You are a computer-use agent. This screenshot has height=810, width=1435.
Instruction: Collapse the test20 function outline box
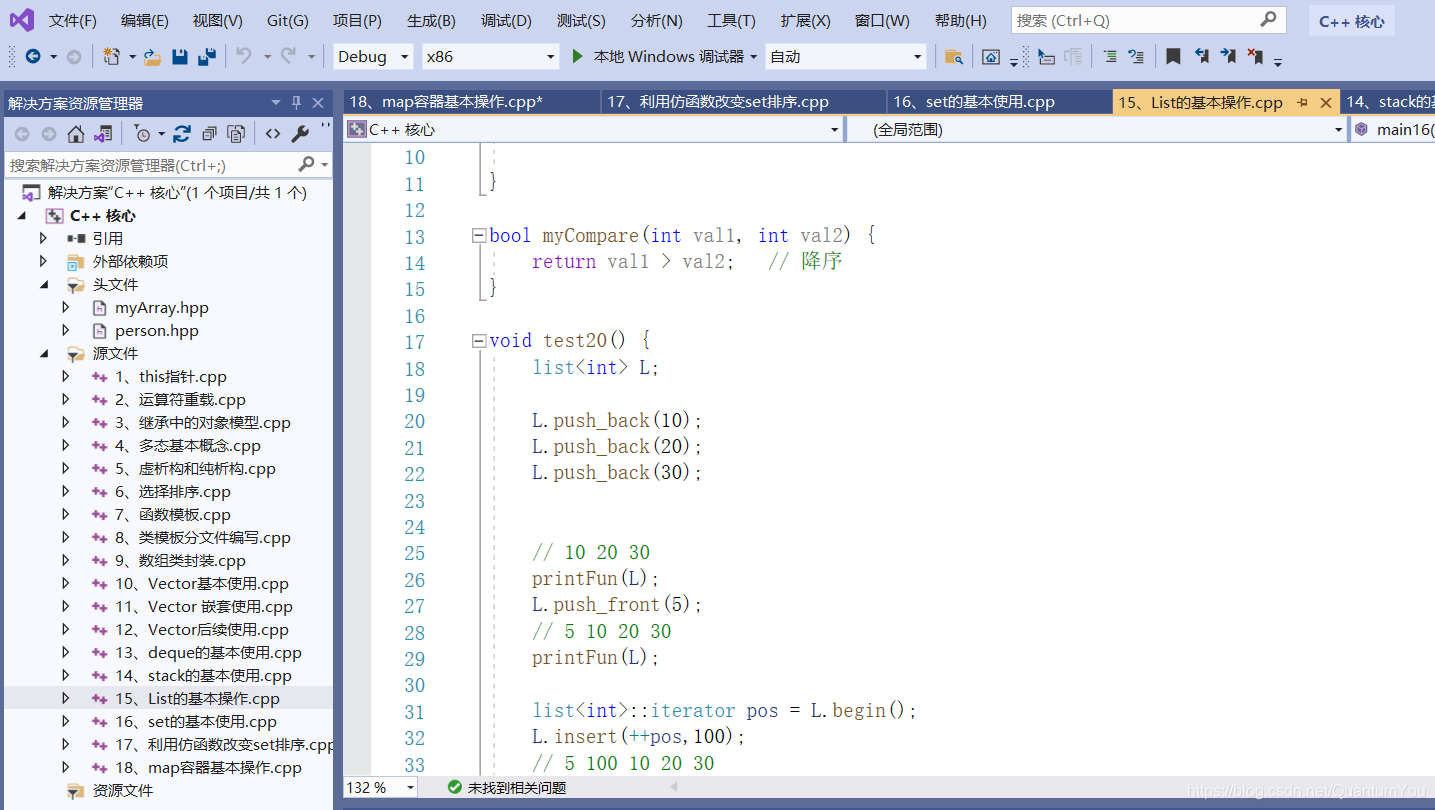479,341
